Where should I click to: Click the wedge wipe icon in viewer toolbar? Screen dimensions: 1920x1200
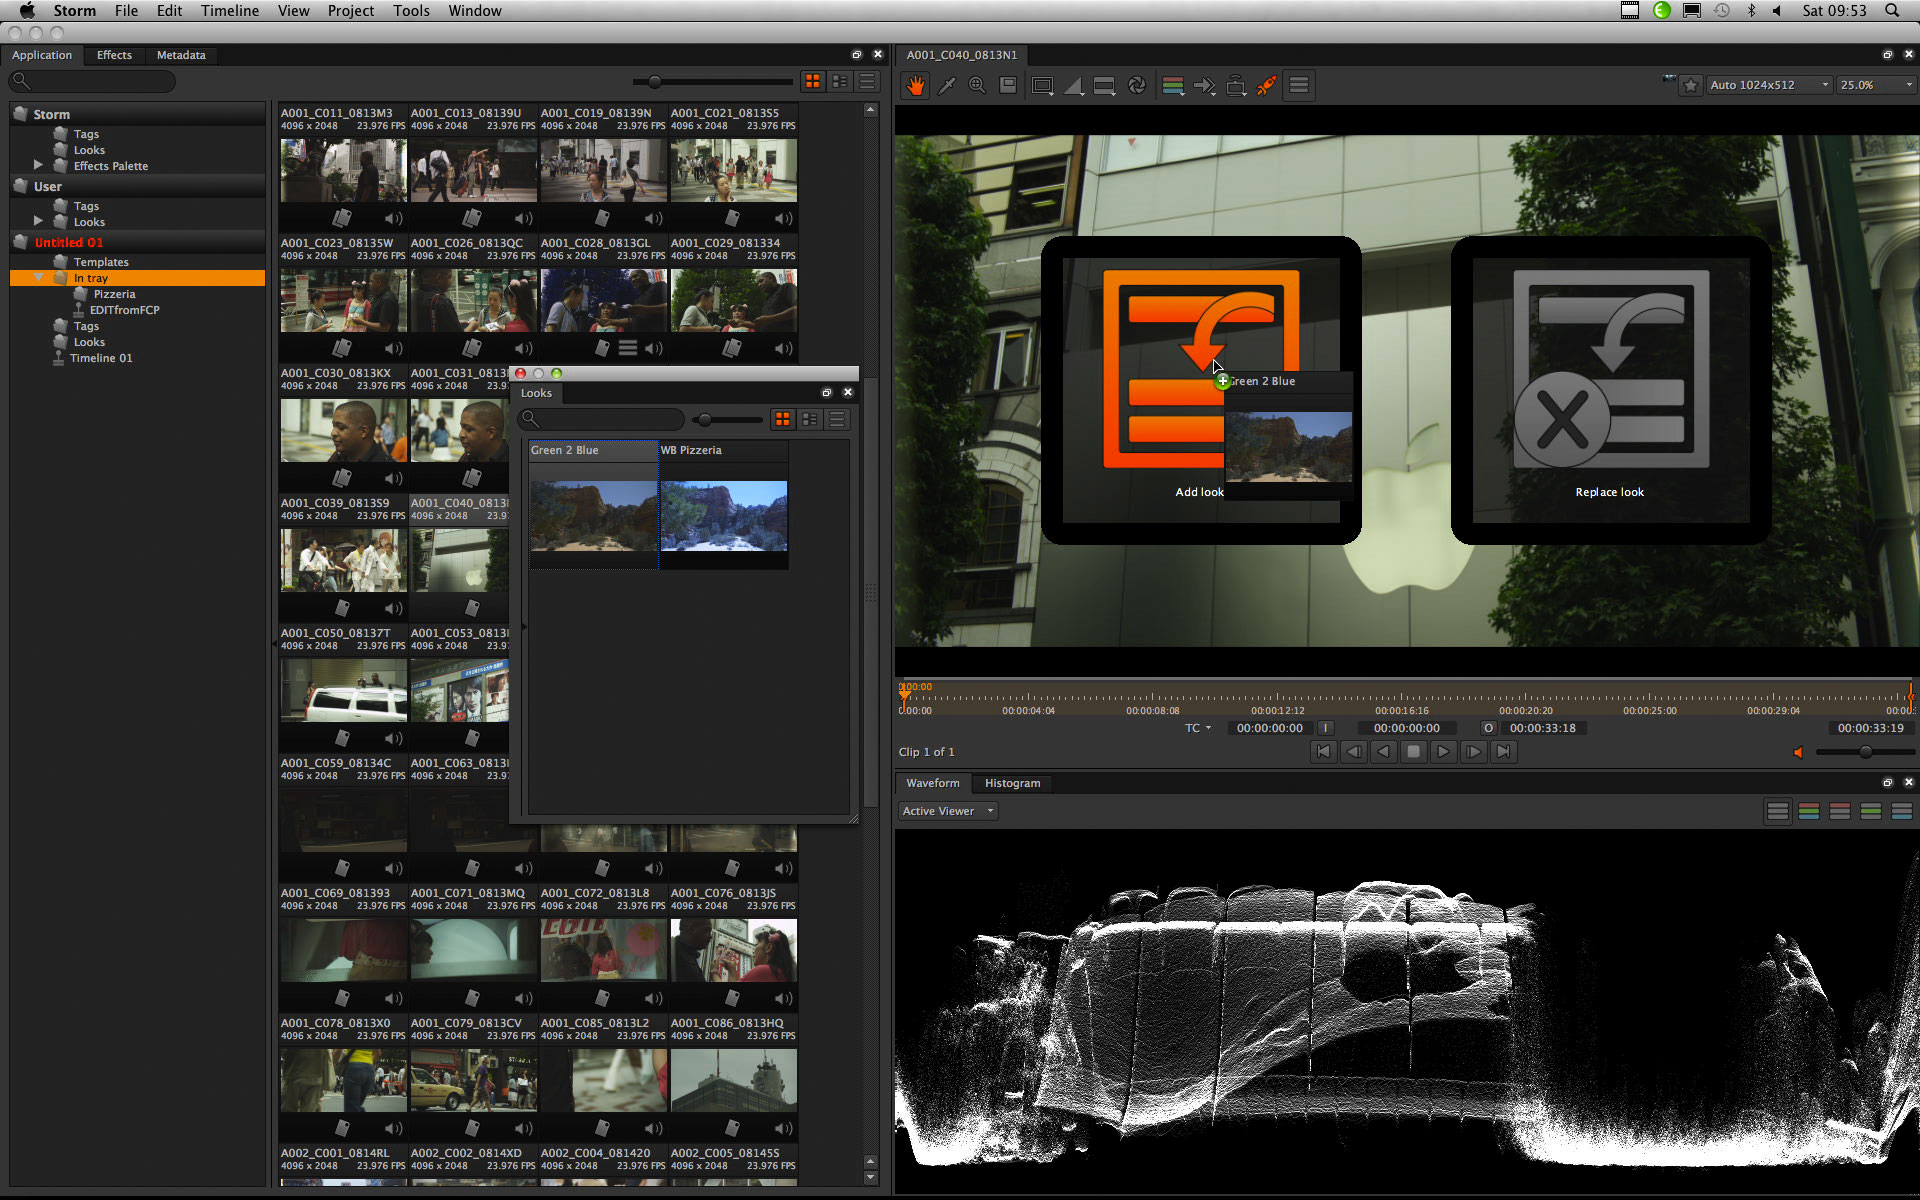tap(1074, 86)
